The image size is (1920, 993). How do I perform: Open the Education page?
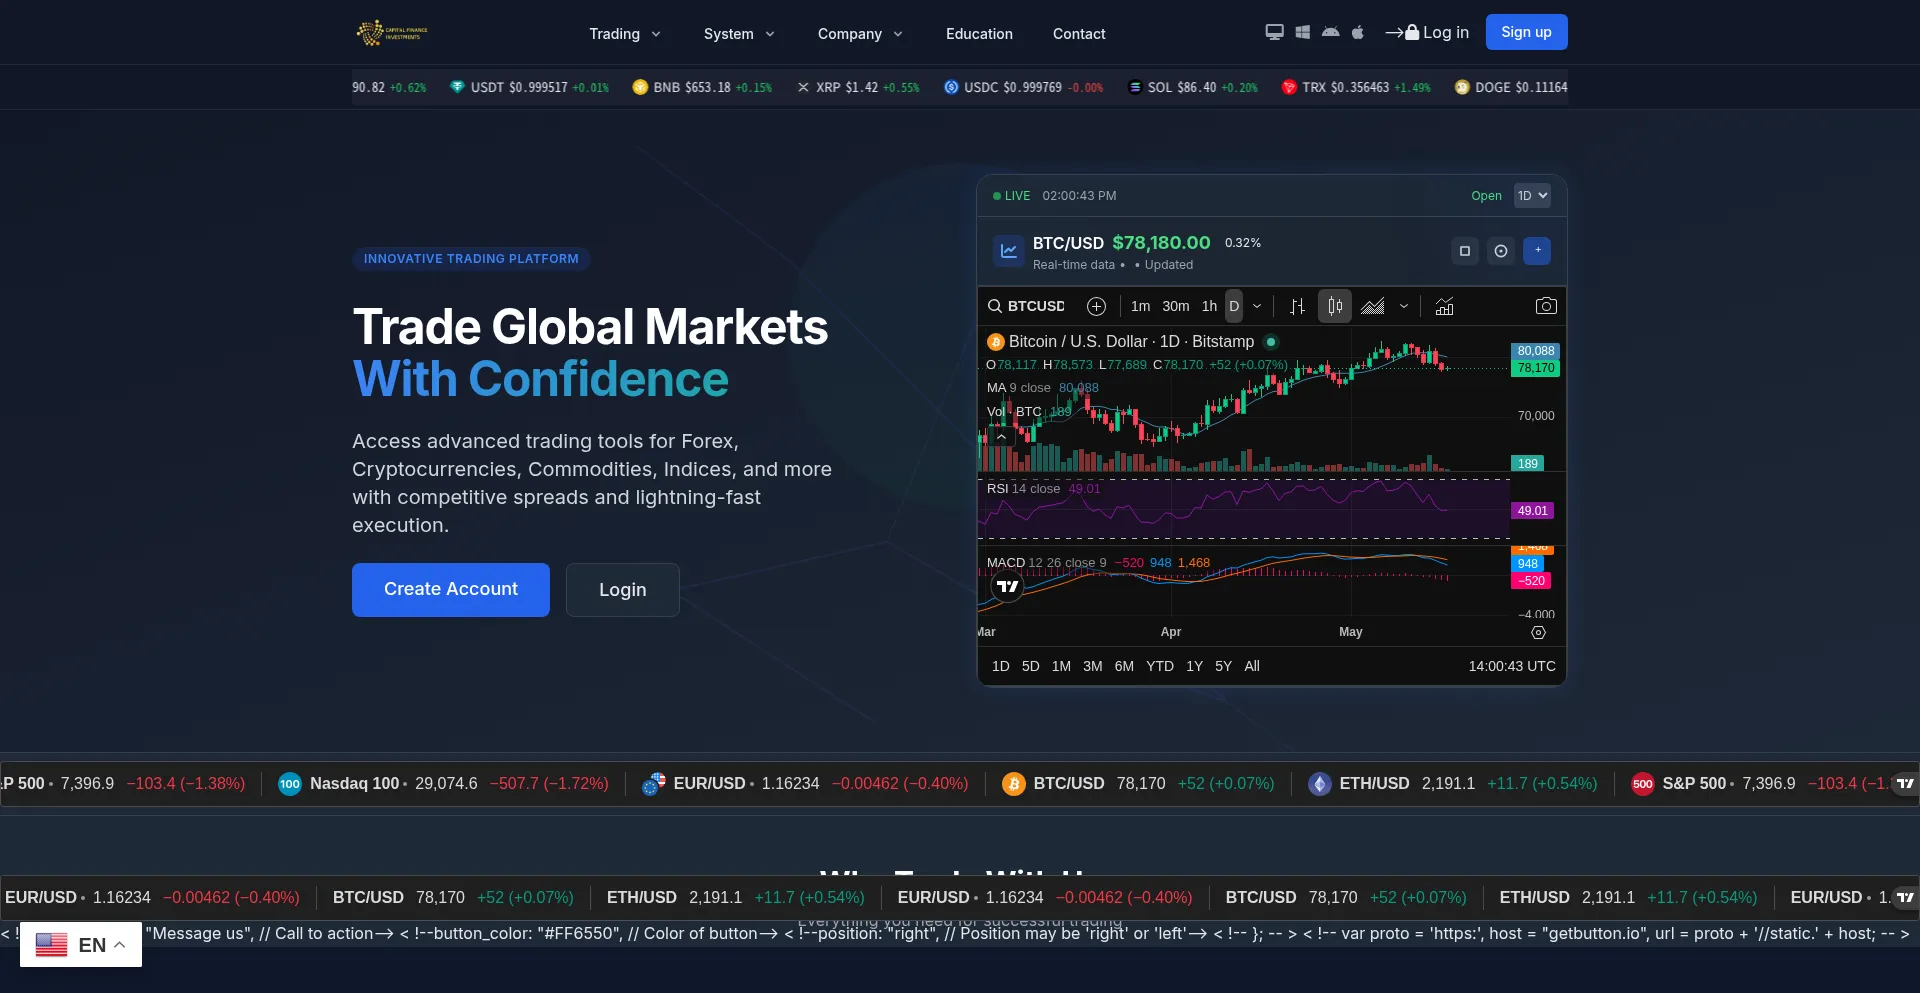(x=979, y=34)
